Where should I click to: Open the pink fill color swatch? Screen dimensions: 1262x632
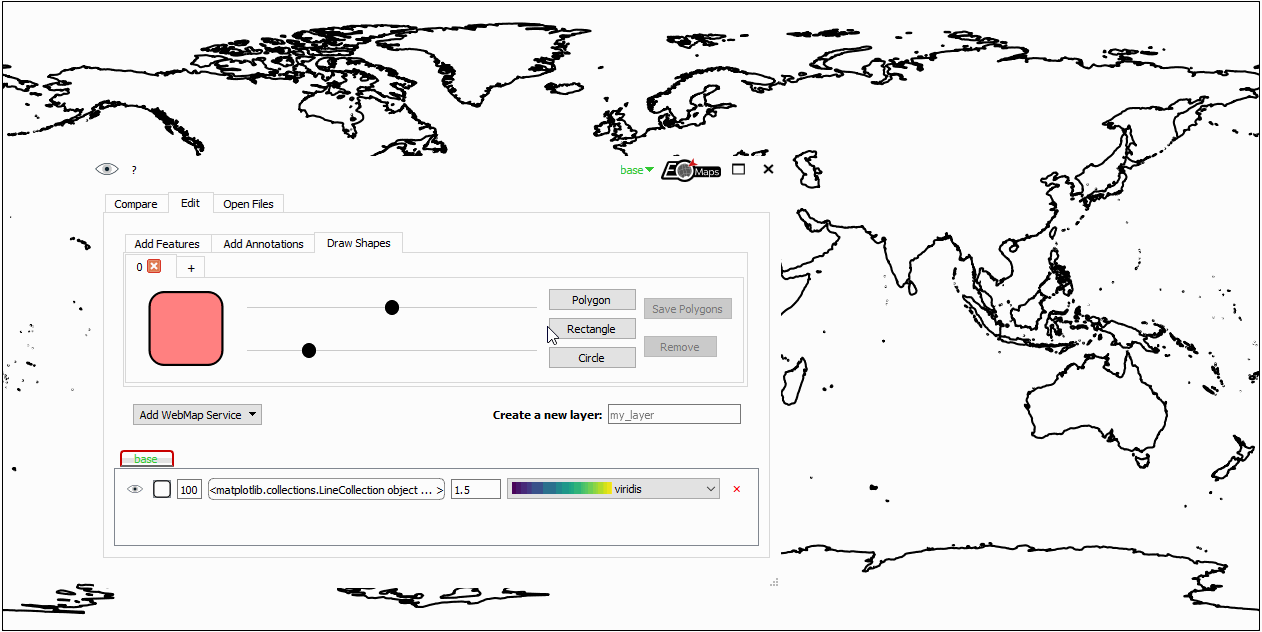tap(186, 329)
